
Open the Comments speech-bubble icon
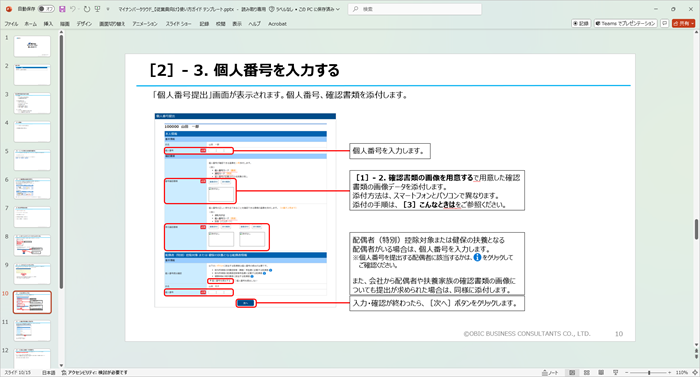tap(664, 23)
